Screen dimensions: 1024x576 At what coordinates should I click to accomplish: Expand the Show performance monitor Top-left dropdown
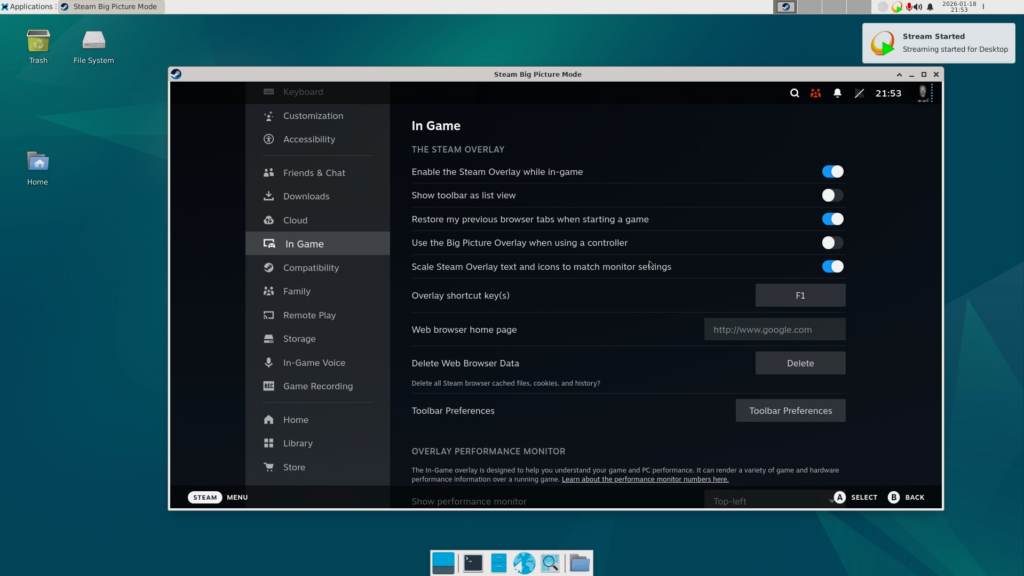click(x=775, y=501)
